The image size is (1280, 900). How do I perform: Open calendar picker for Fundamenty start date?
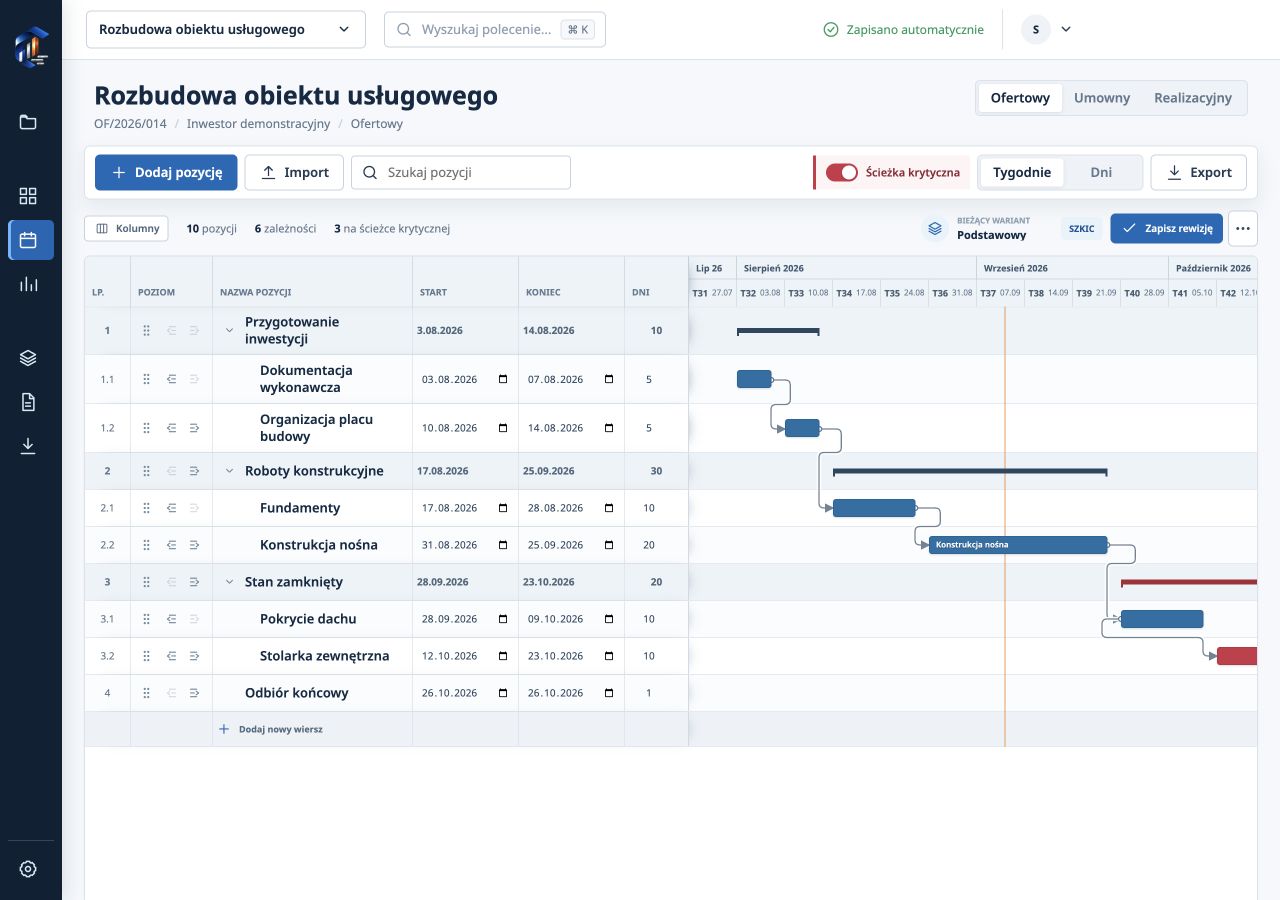pos(503,508)
